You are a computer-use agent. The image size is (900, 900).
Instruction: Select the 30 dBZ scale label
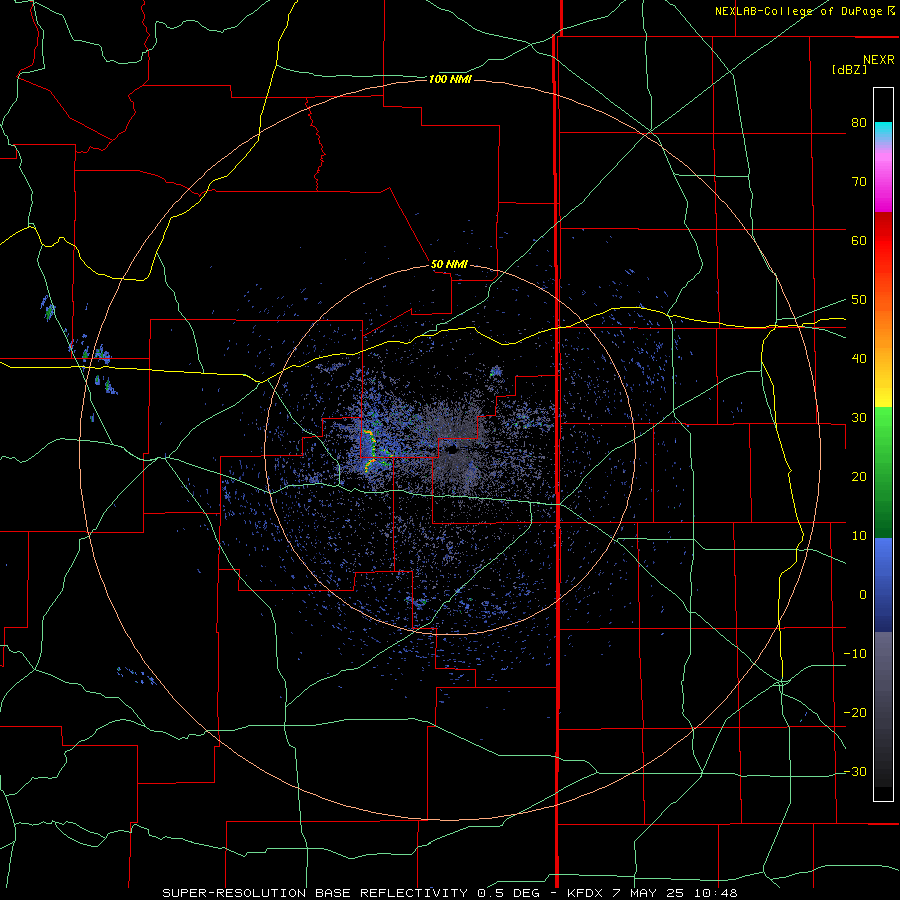coord(859,418)
